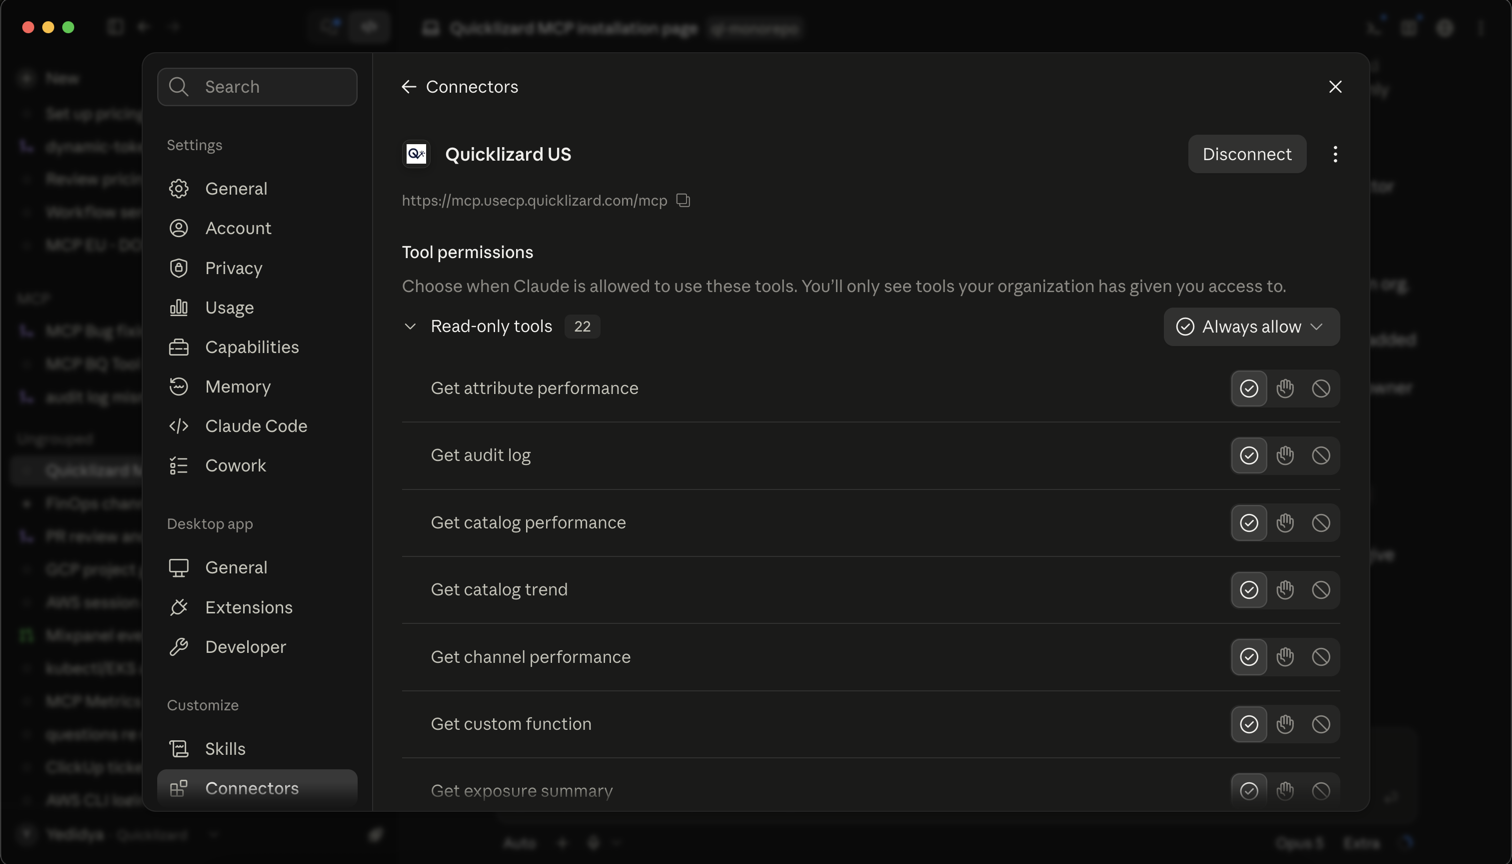Screen dimensions: 1512x864
Task: Click the briefcase icon next to Capabilities
Action: [179, 347]
